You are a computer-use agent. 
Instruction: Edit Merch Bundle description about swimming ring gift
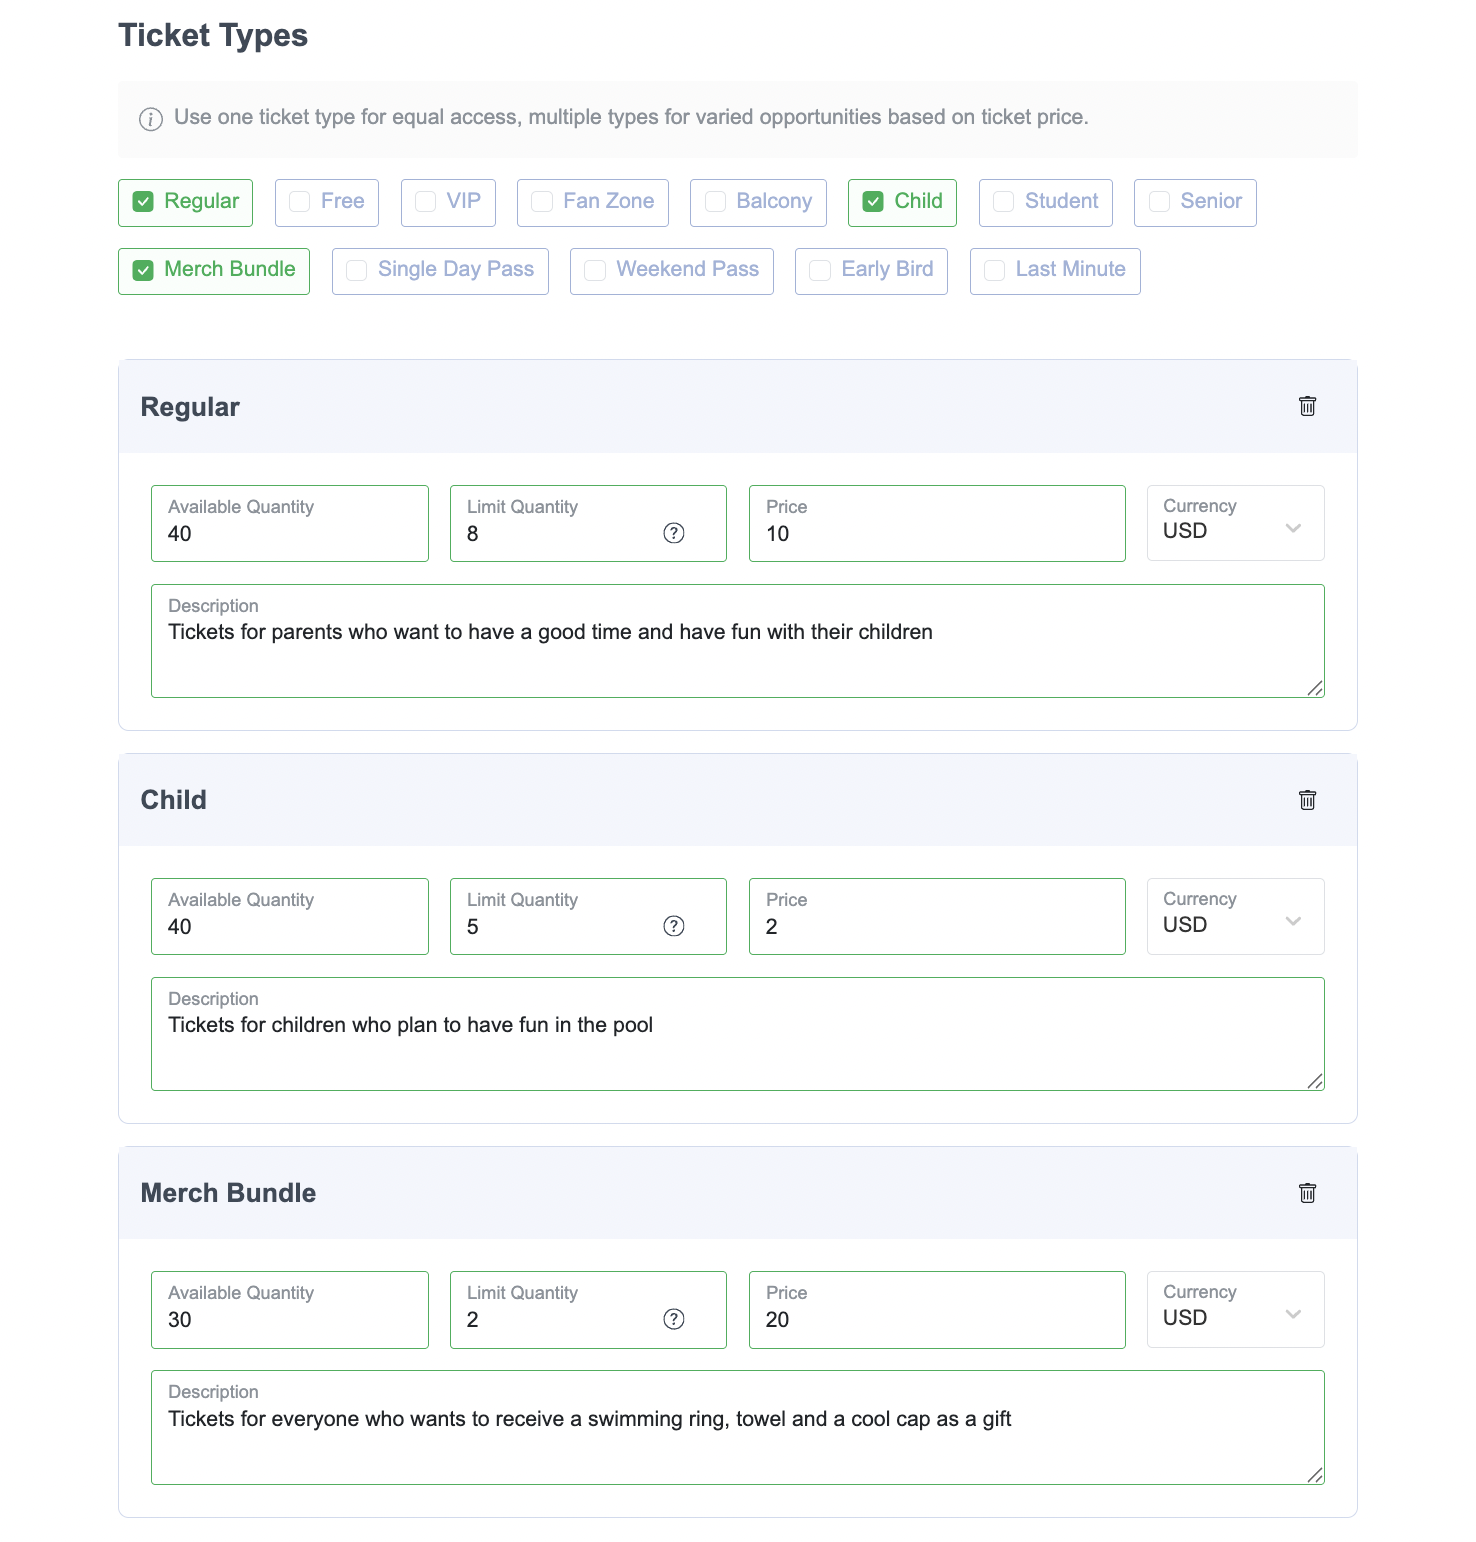click(738, 1427)
